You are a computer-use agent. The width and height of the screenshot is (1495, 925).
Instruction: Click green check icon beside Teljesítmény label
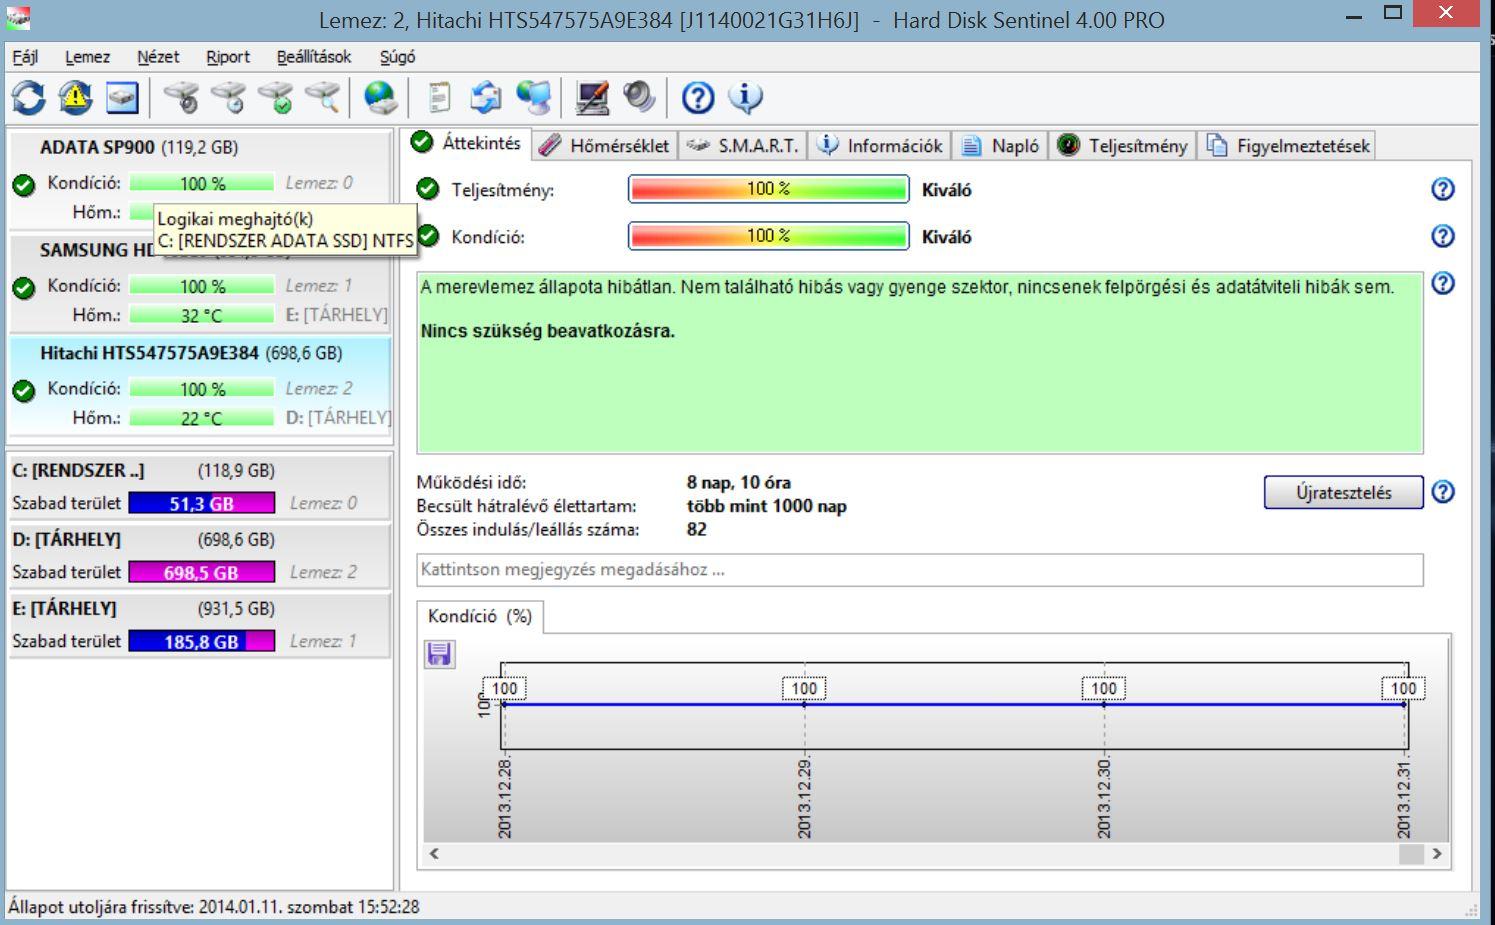pyautogui.click(x=428, y=189)
